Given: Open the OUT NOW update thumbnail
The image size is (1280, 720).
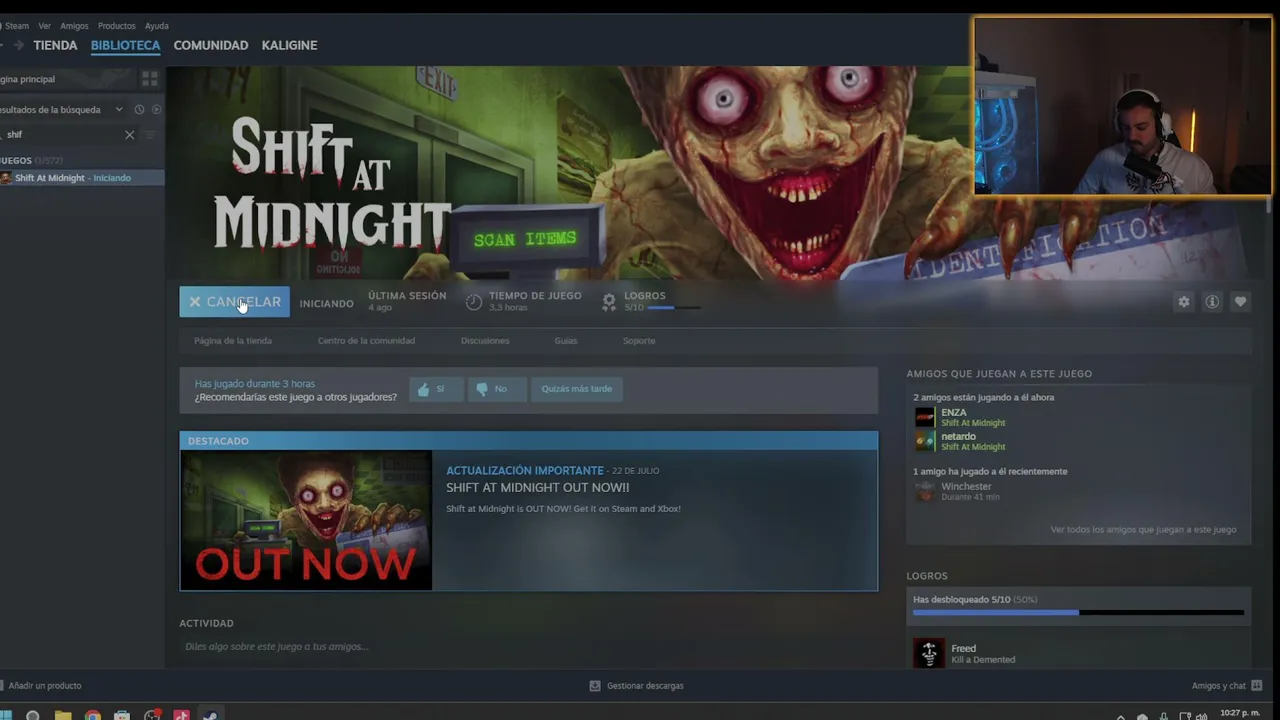Looking at the screenshot, I should coord(306,521).
